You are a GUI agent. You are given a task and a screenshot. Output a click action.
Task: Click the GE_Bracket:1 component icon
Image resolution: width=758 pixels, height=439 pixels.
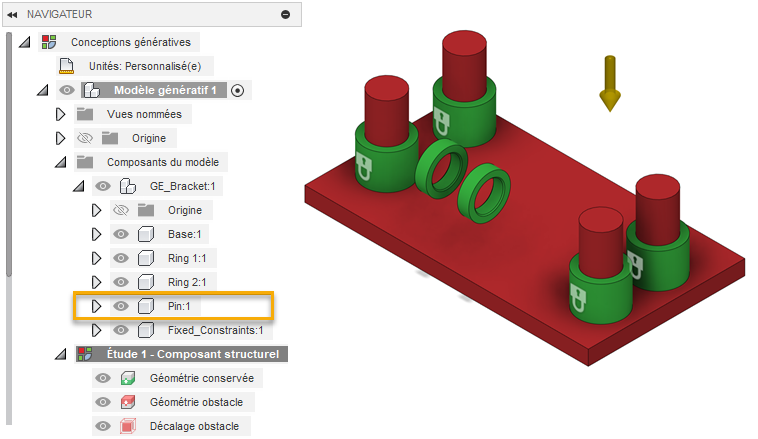pyautogui.click(x=128, y=186)
